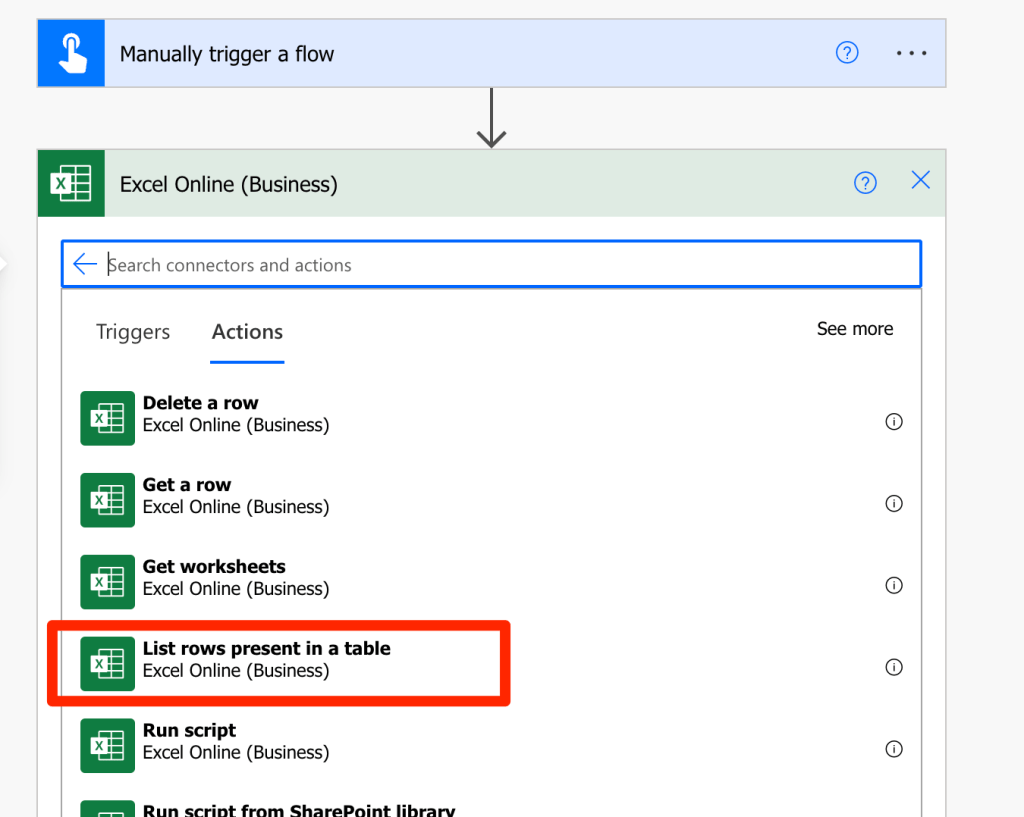
Task: View info about Run script action
Action: (894, 748)
